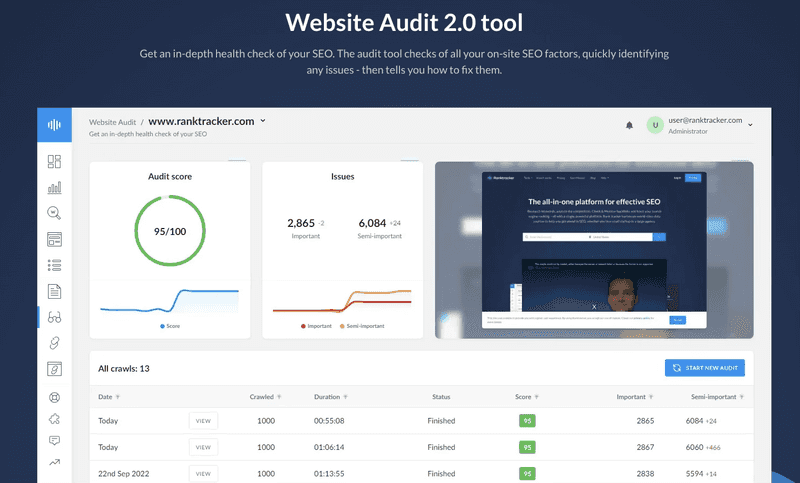
Task: Click the 01:06:14 duration cell
Action: tap(329, 447)
